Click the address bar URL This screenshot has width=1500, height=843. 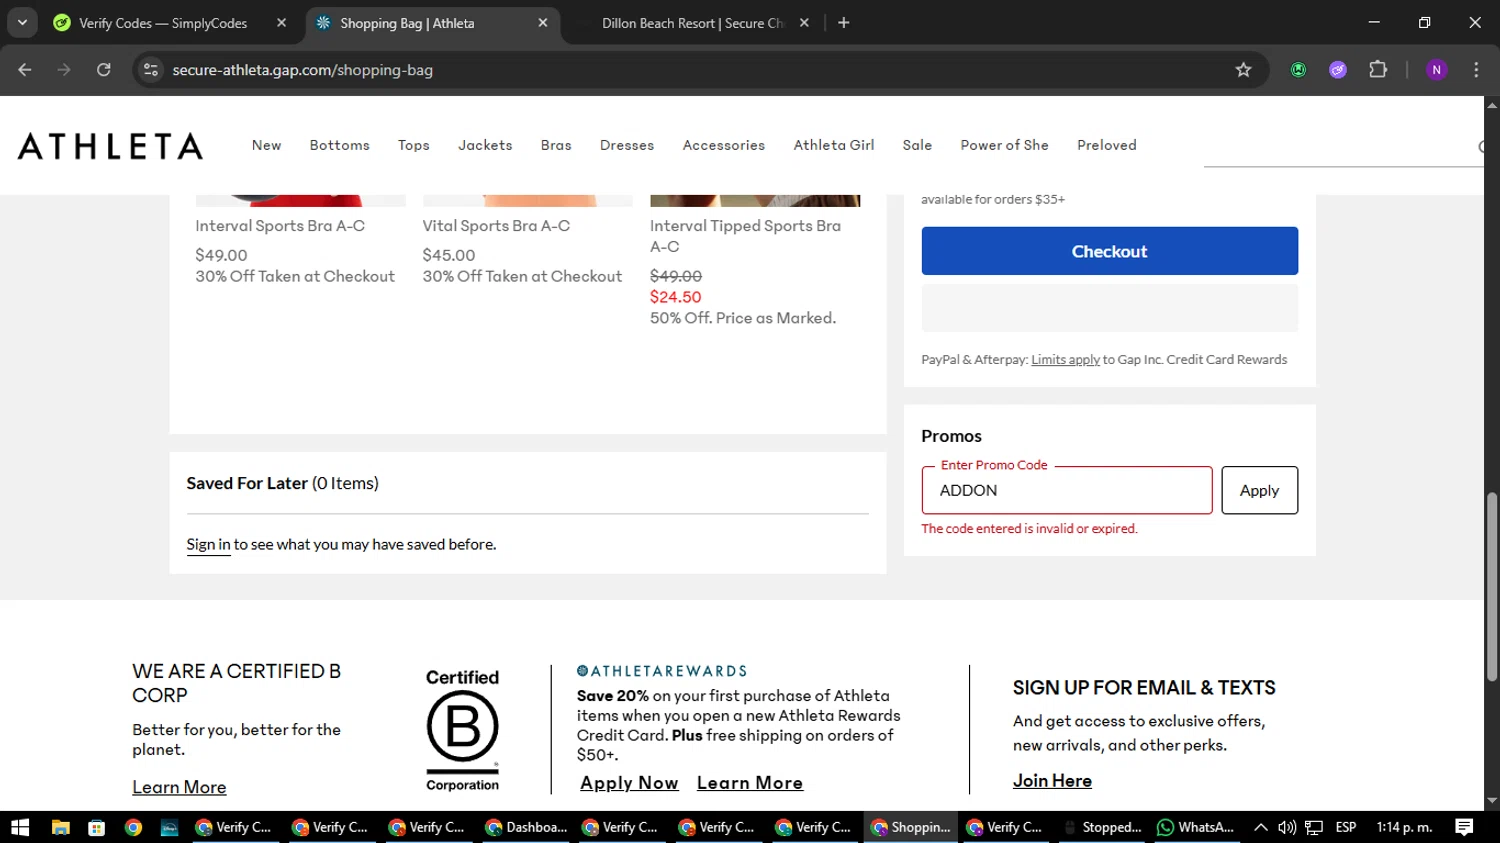[x=302, y=70]
